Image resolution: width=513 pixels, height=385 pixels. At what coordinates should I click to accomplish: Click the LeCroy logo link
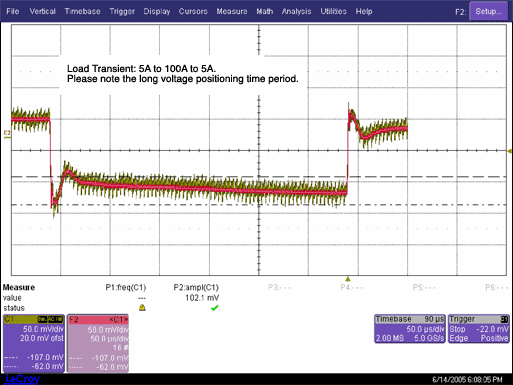[22, 379]
